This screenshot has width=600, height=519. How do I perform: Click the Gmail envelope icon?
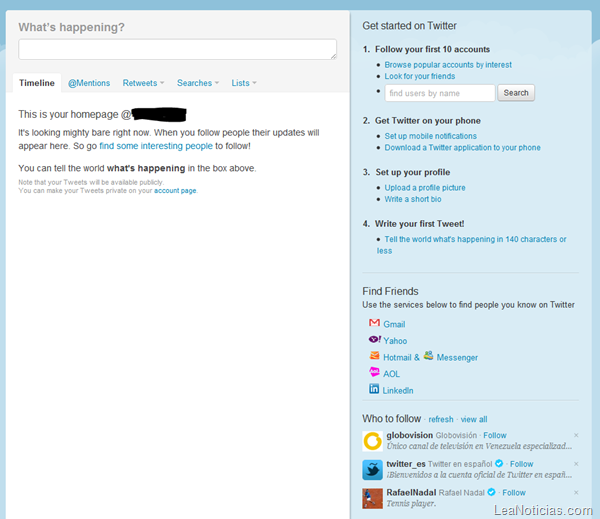[x=374, y=323]
